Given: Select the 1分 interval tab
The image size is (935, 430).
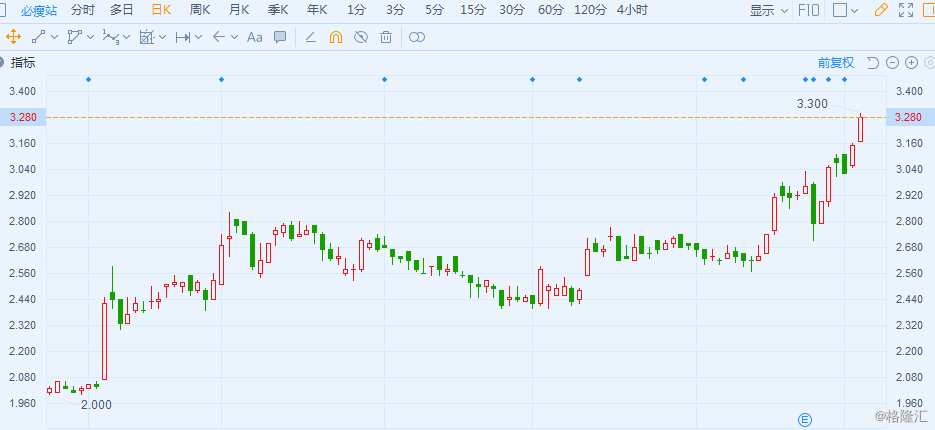Looking at the screenshot, I should point(356,10).
